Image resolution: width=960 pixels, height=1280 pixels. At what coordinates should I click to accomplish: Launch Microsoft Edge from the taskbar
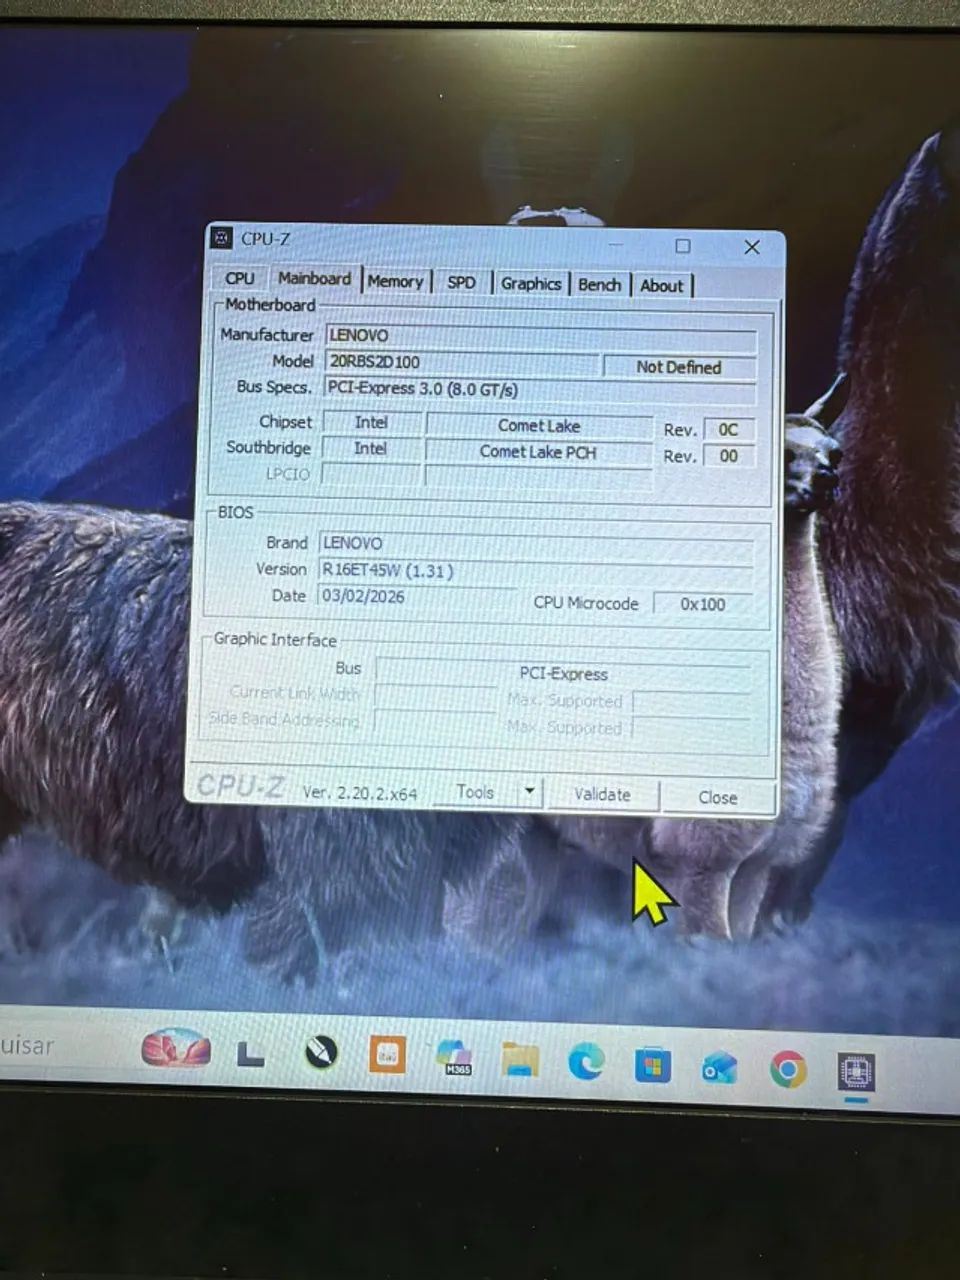pos(586,1062)
